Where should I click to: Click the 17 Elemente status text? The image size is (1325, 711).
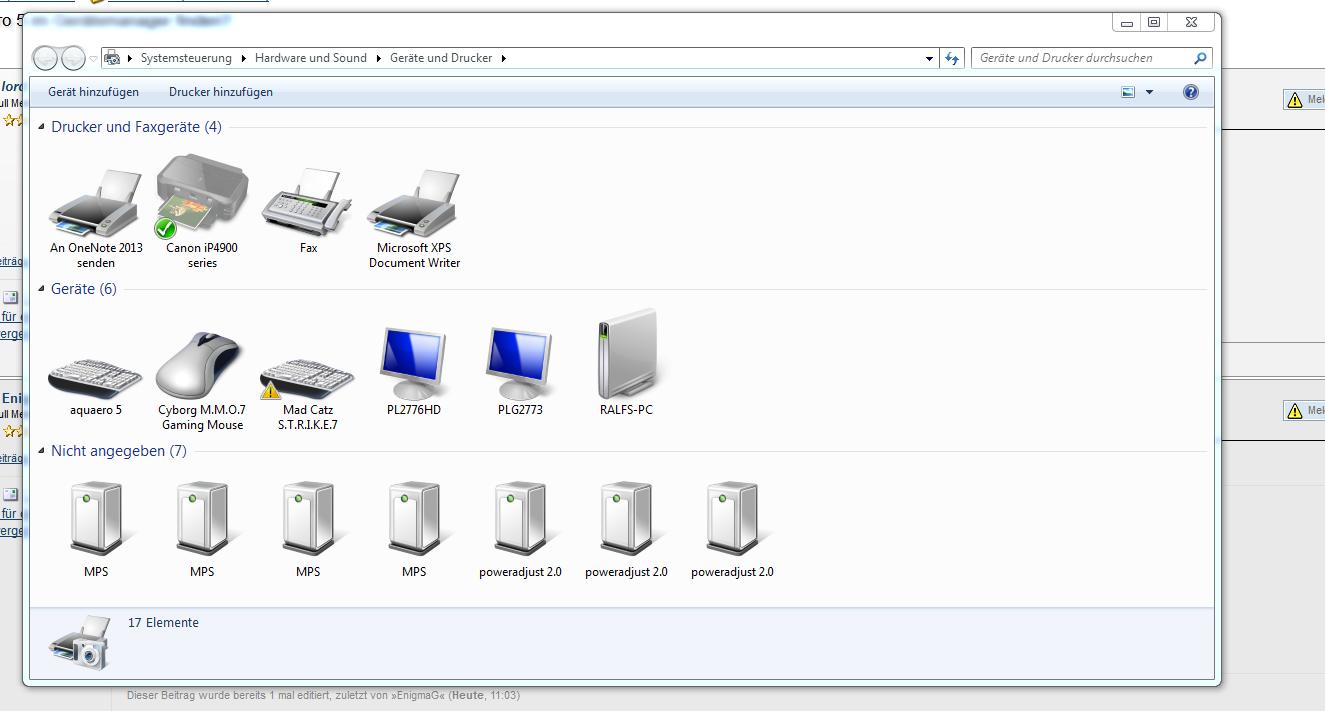[x=163, y=623]
